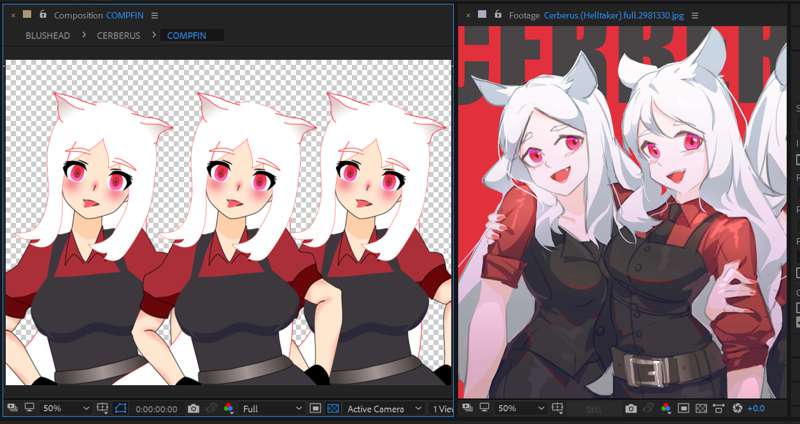Open the Composition 50% magnification dropdown

tap(62, 409)
